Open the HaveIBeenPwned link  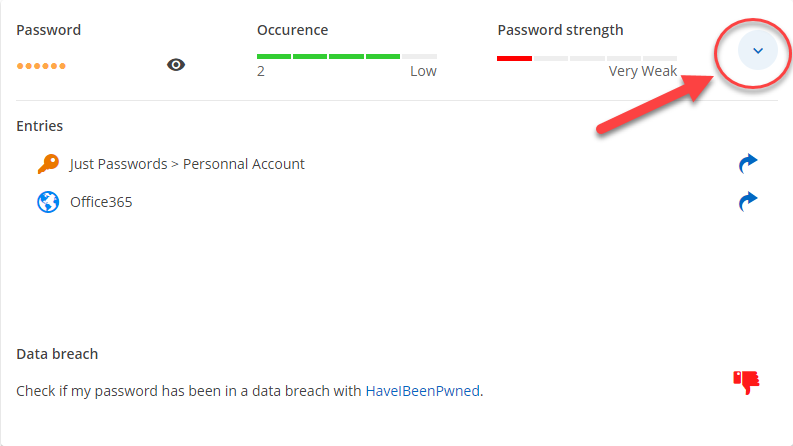coord(422,391)
